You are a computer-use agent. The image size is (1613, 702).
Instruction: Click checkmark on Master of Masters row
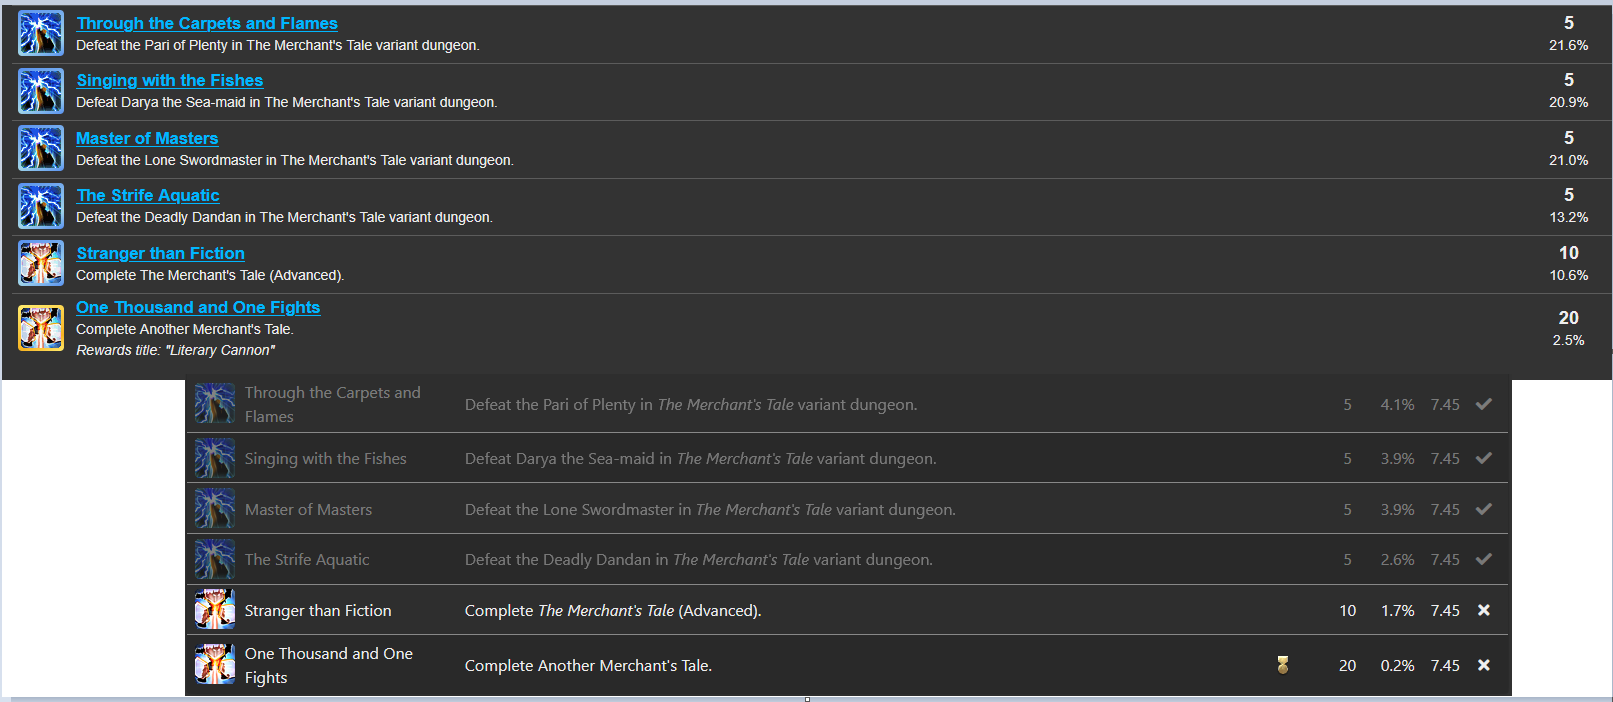[1484, 509]
